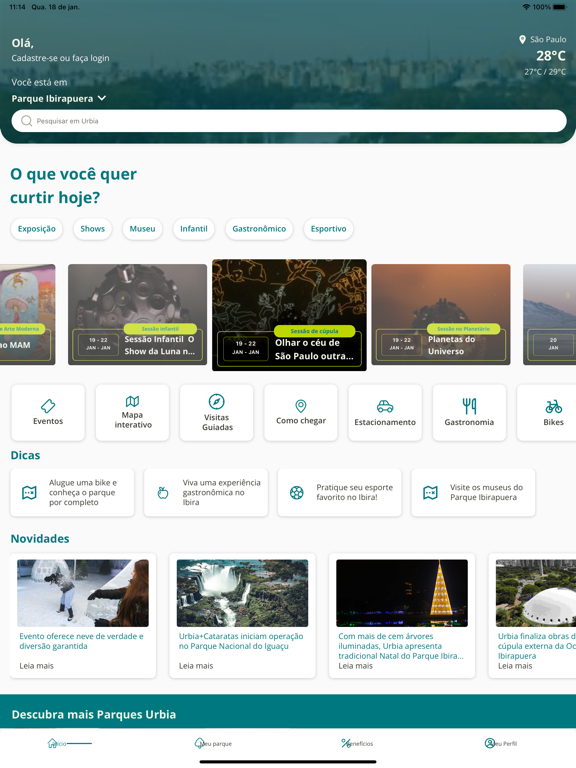Tap the Meu parque tree icon

click(199, 743)
